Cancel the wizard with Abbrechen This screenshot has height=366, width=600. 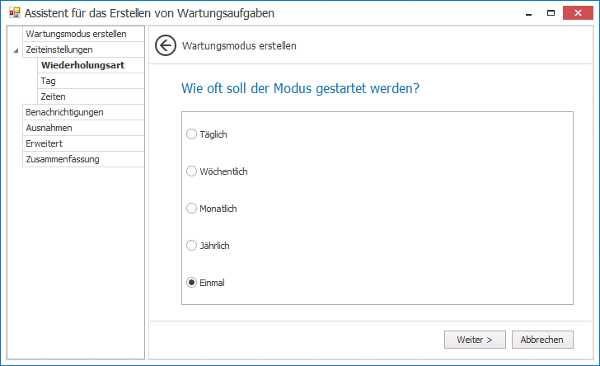543,340
